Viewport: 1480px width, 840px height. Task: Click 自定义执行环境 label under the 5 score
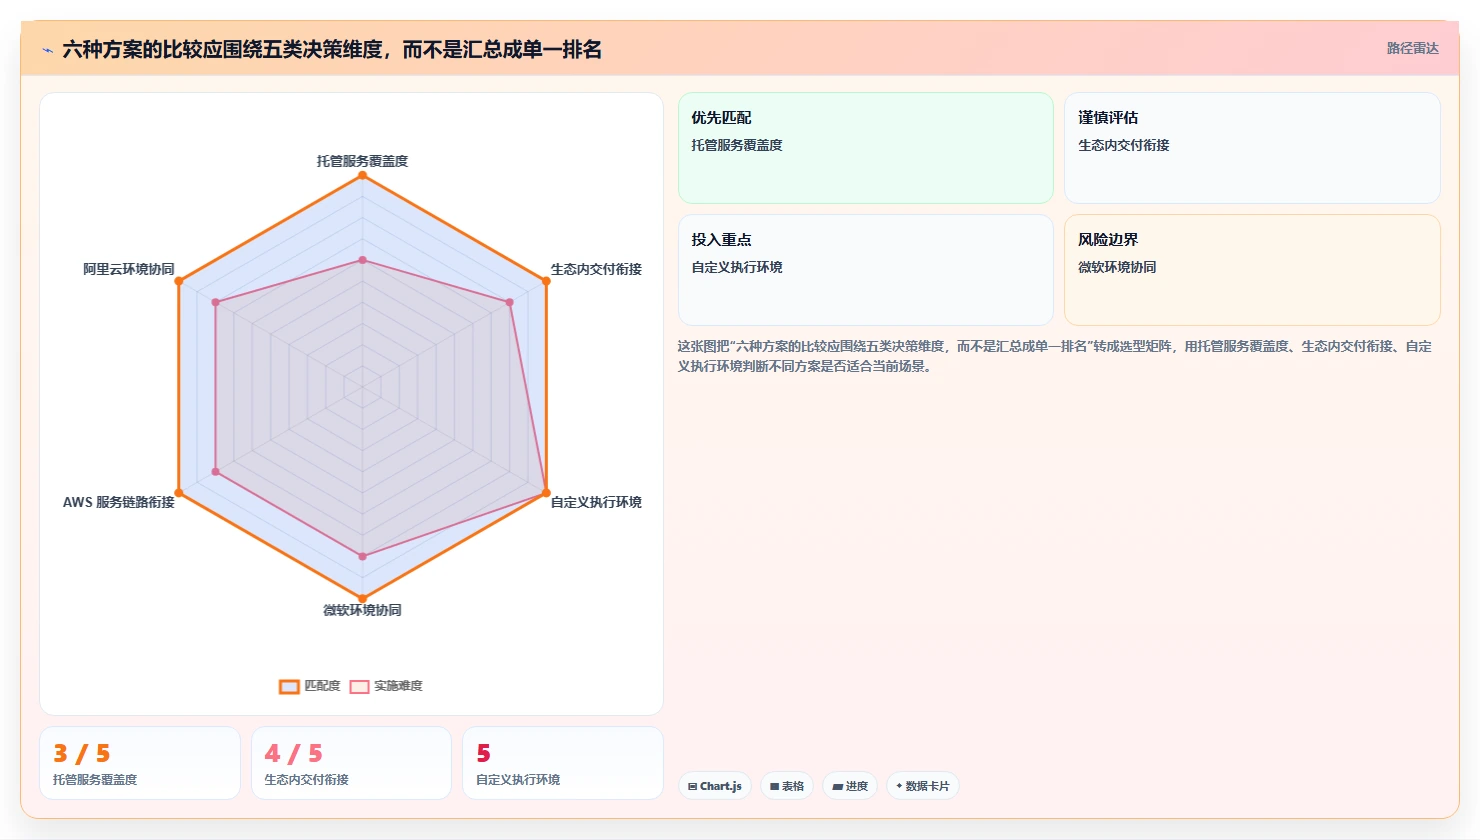[518, 780]
